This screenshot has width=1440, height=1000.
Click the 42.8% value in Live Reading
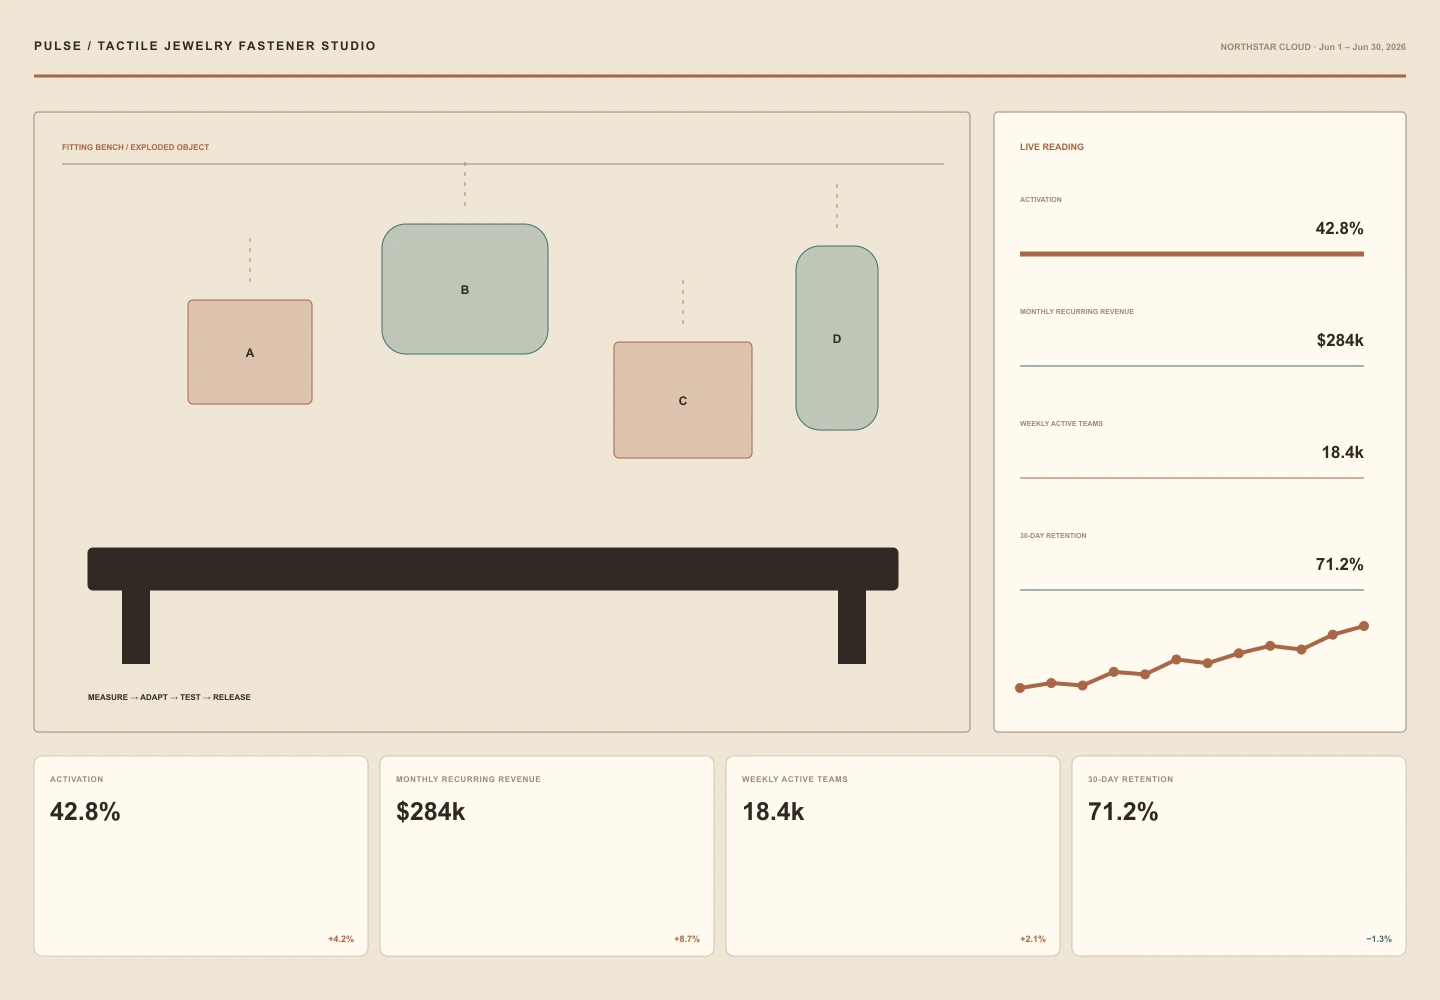(x=1339, y=228)
